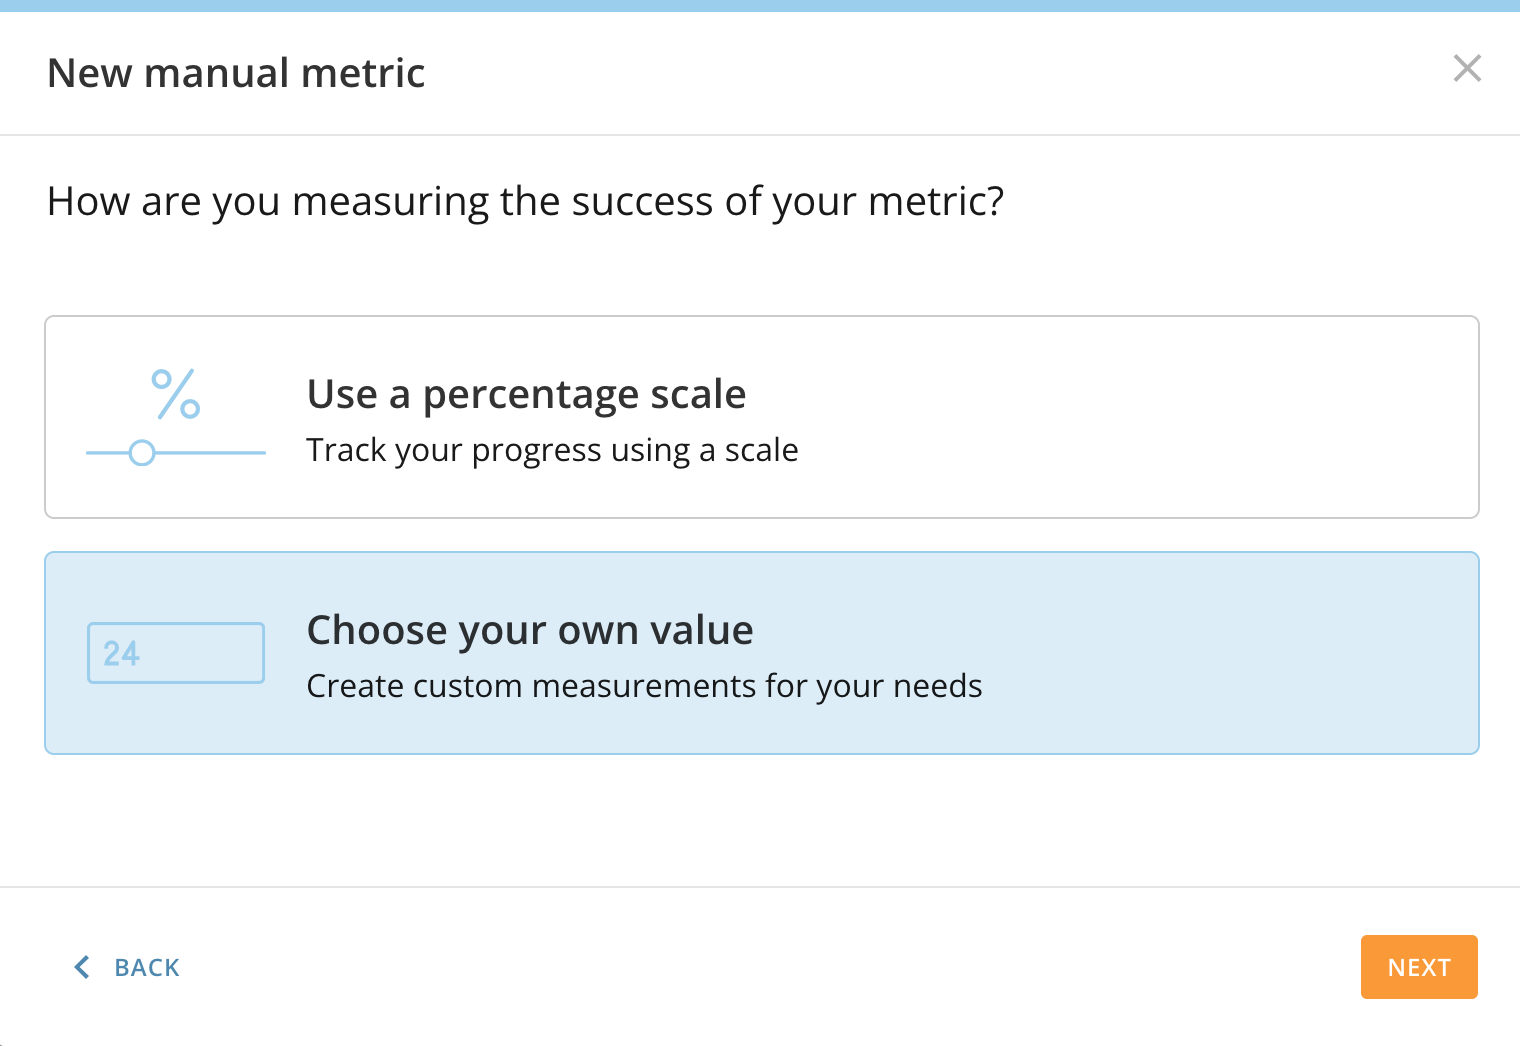1520x1046 pixels.
Task: Click the percent symbol icon
Action: pos(176,394)
